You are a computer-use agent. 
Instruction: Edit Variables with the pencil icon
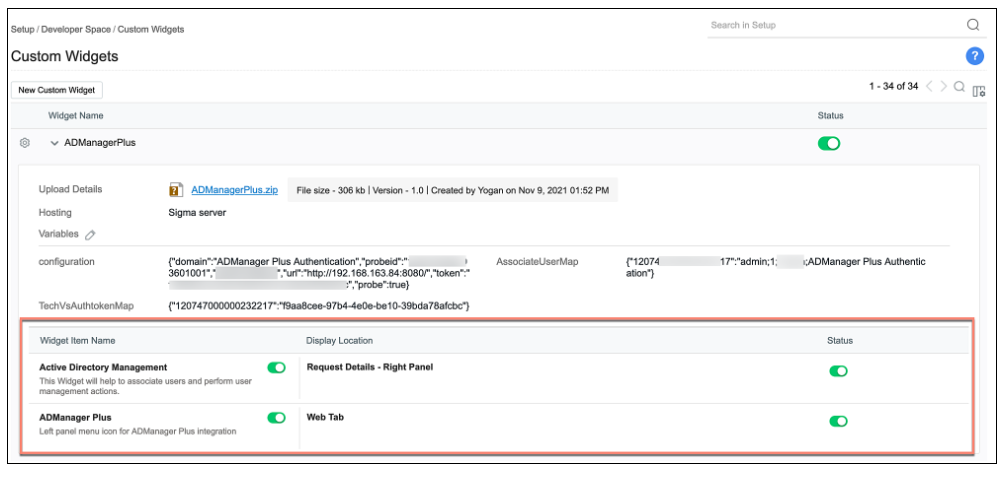[x=90, y=235]
